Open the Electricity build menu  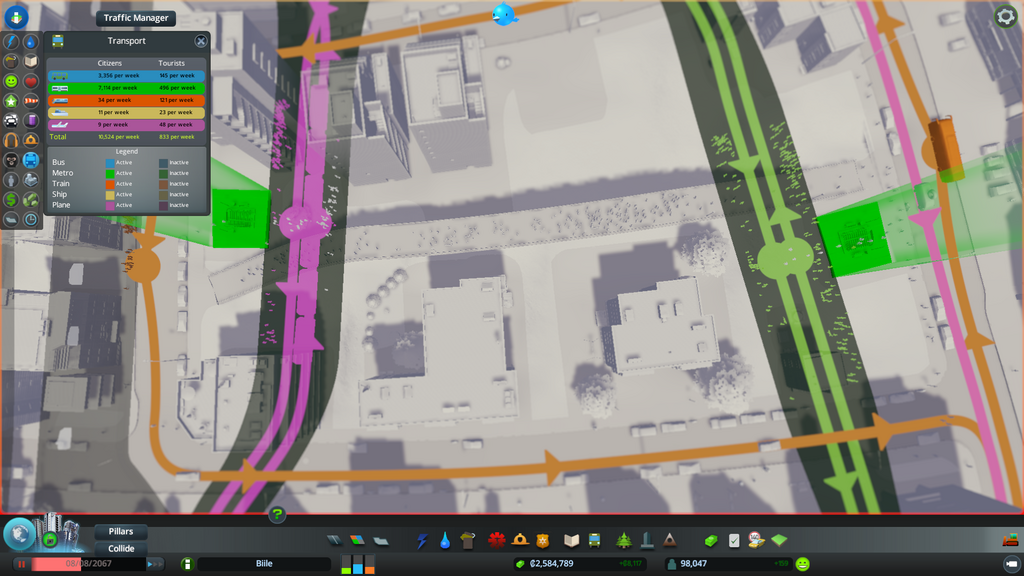click(x=422, y=541)
